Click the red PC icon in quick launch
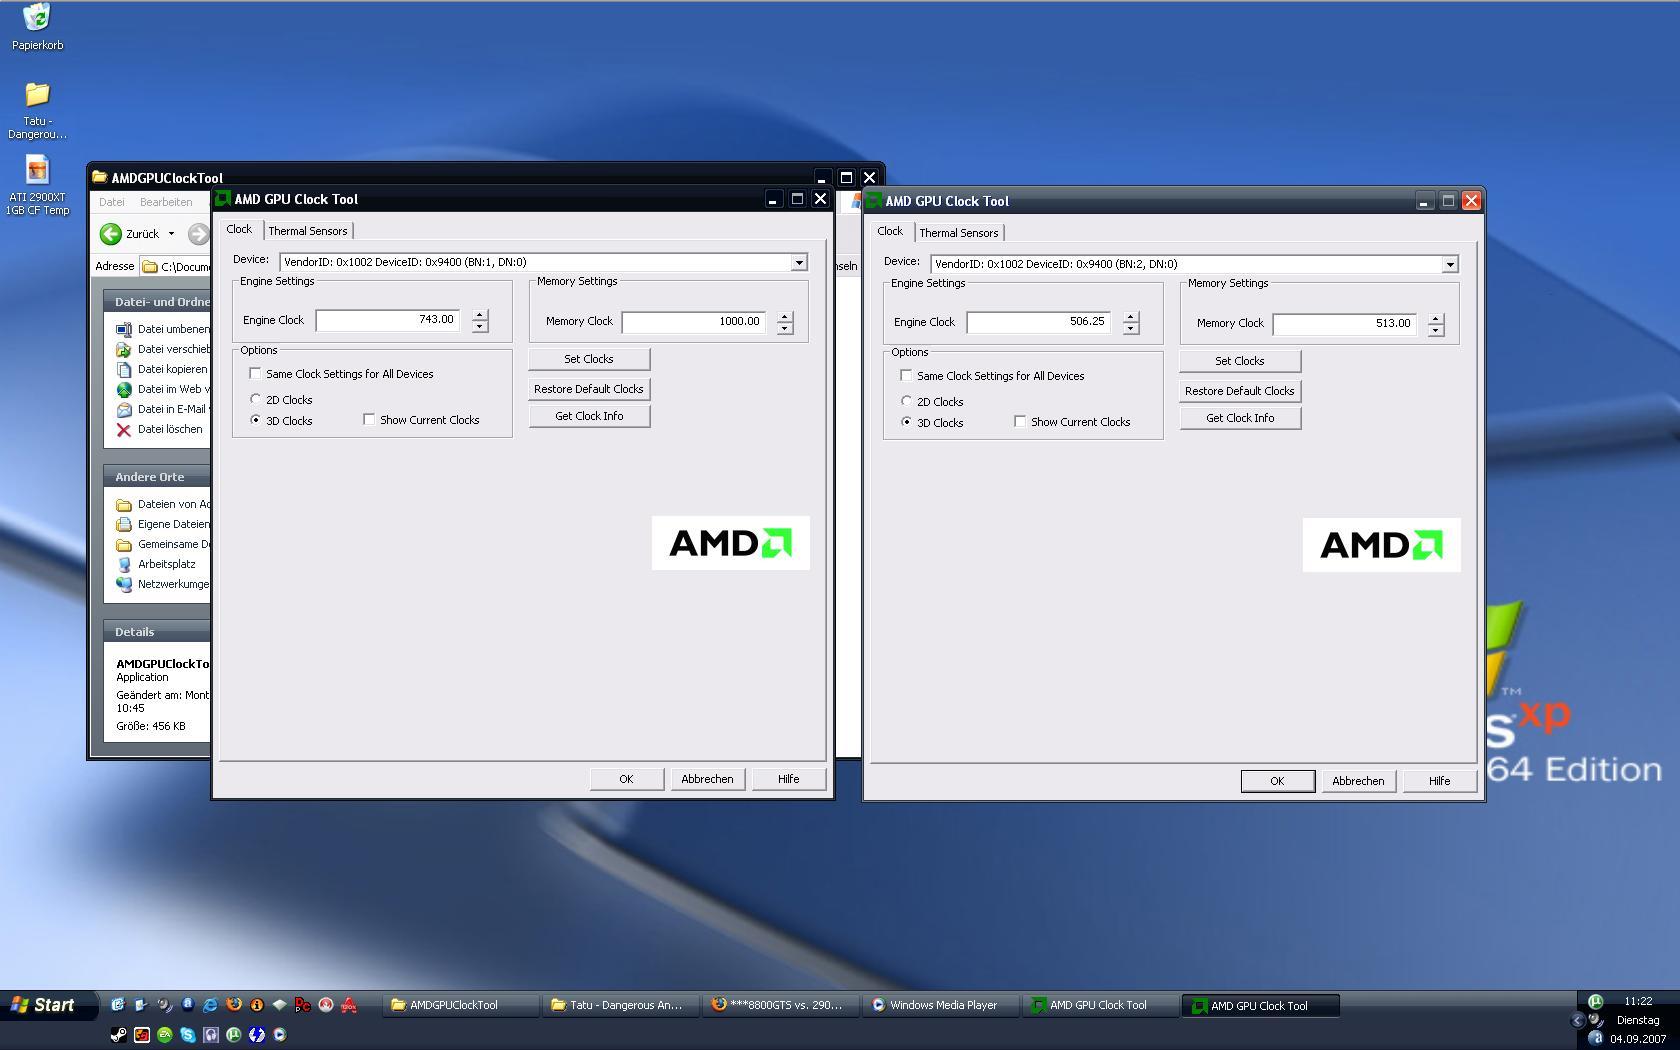The image size is (1680, 1050). [x=302, y=1005]
